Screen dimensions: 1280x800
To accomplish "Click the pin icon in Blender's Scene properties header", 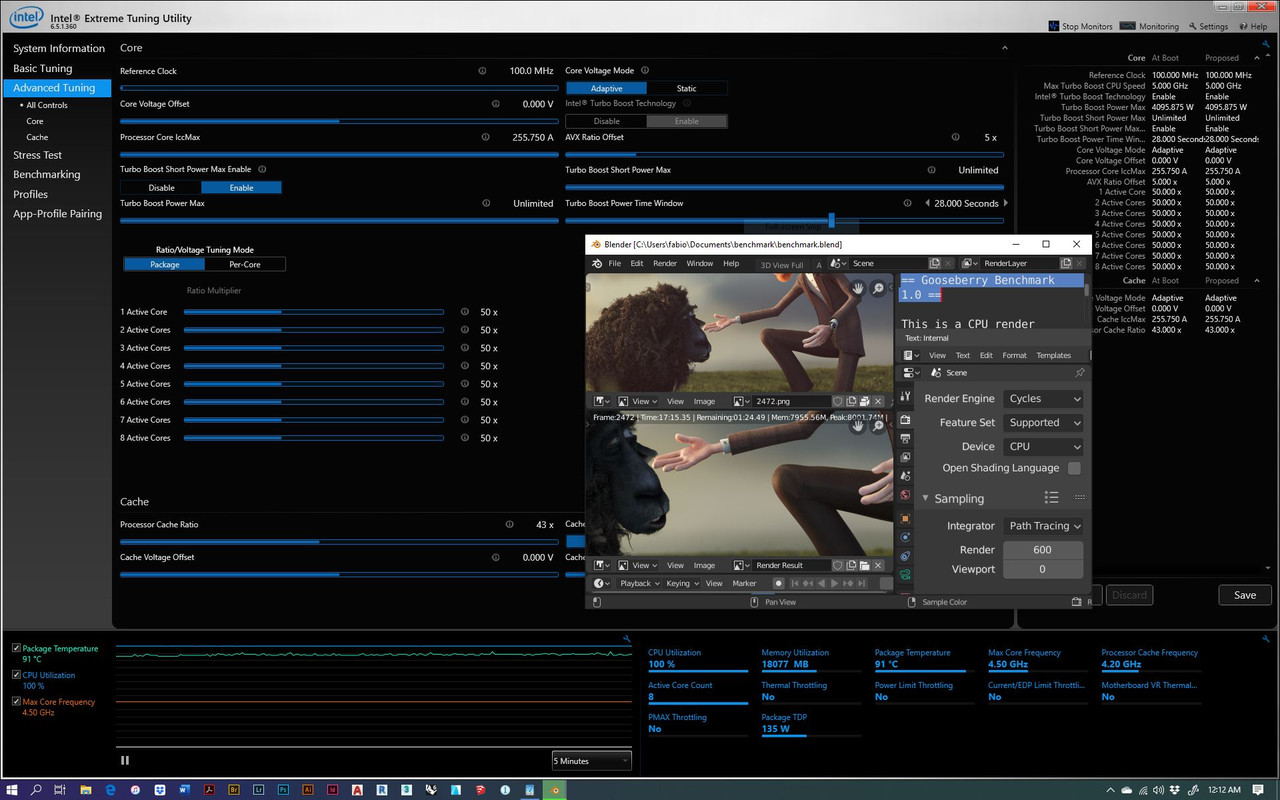I will point(1079,373).
